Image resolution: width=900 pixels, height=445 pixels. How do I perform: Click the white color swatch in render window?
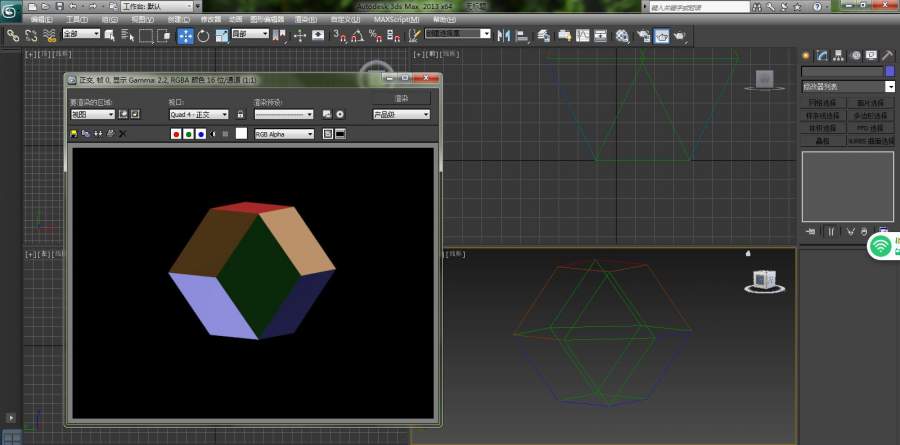[241, 133]
